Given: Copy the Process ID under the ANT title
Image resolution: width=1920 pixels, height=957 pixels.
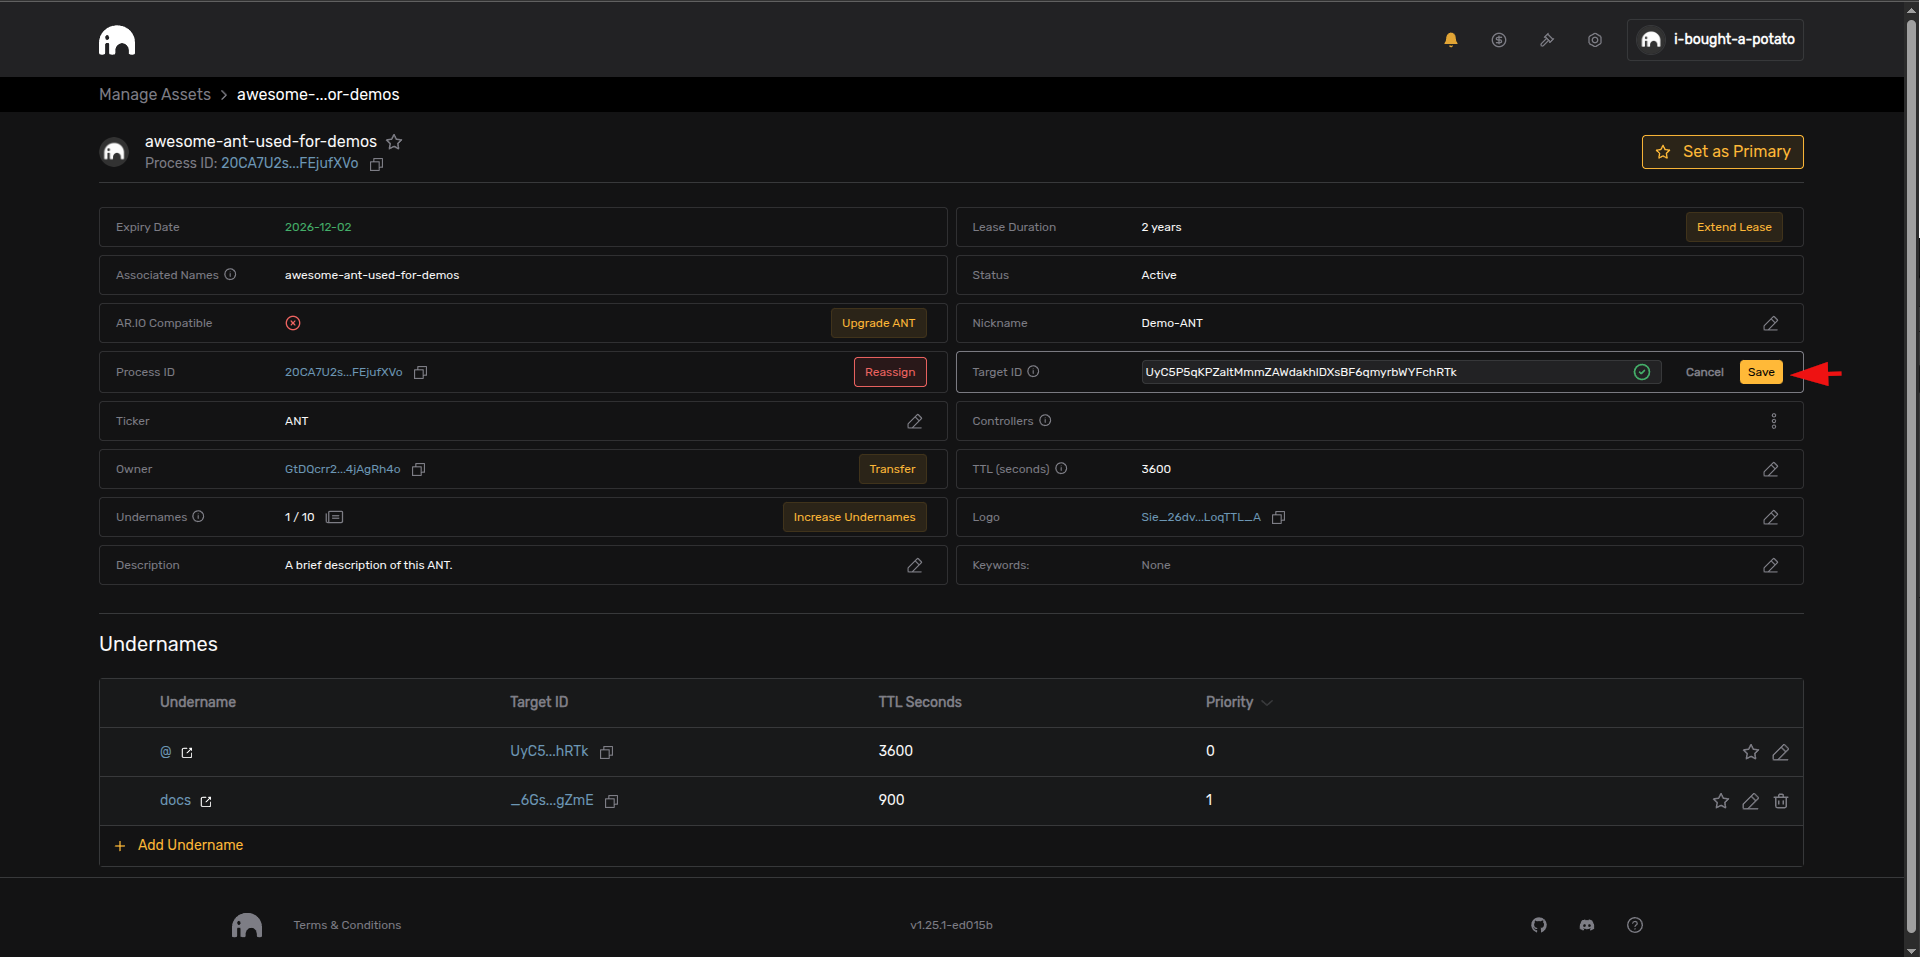Looking at the screenshot, I should pos(377,164).
